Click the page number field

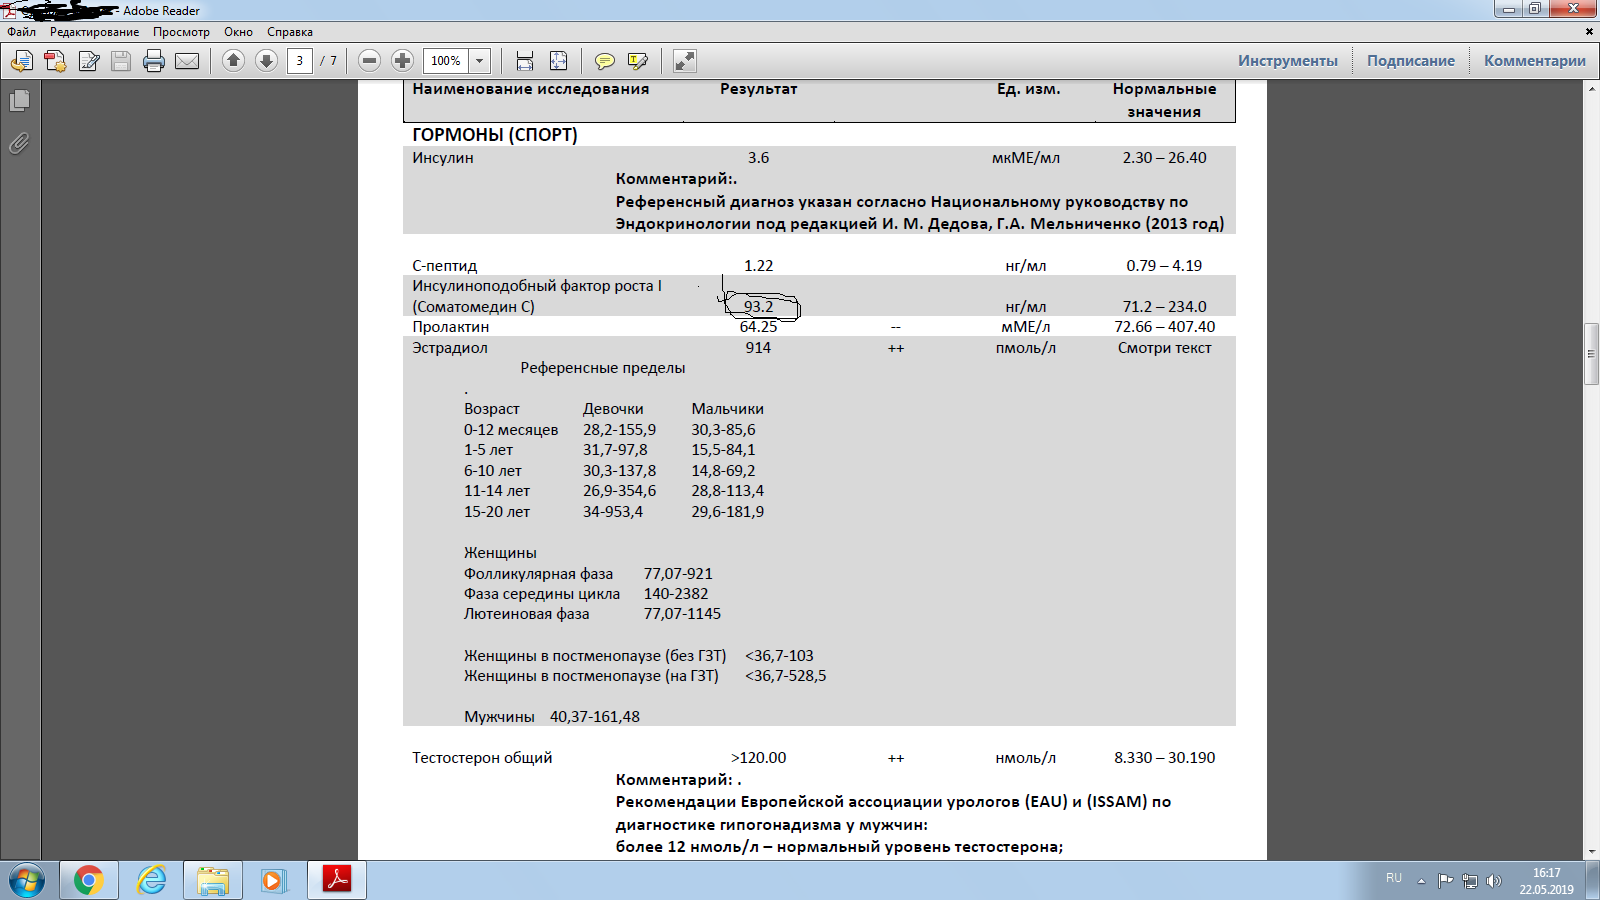(x=299, y=61)
